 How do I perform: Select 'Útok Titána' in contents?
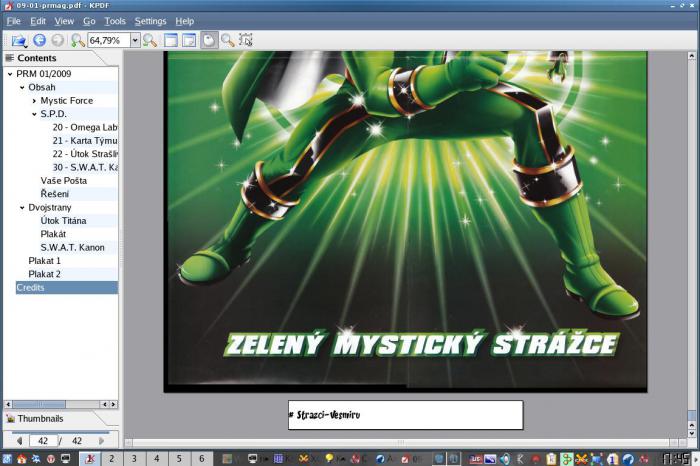[x=63, y=221]
